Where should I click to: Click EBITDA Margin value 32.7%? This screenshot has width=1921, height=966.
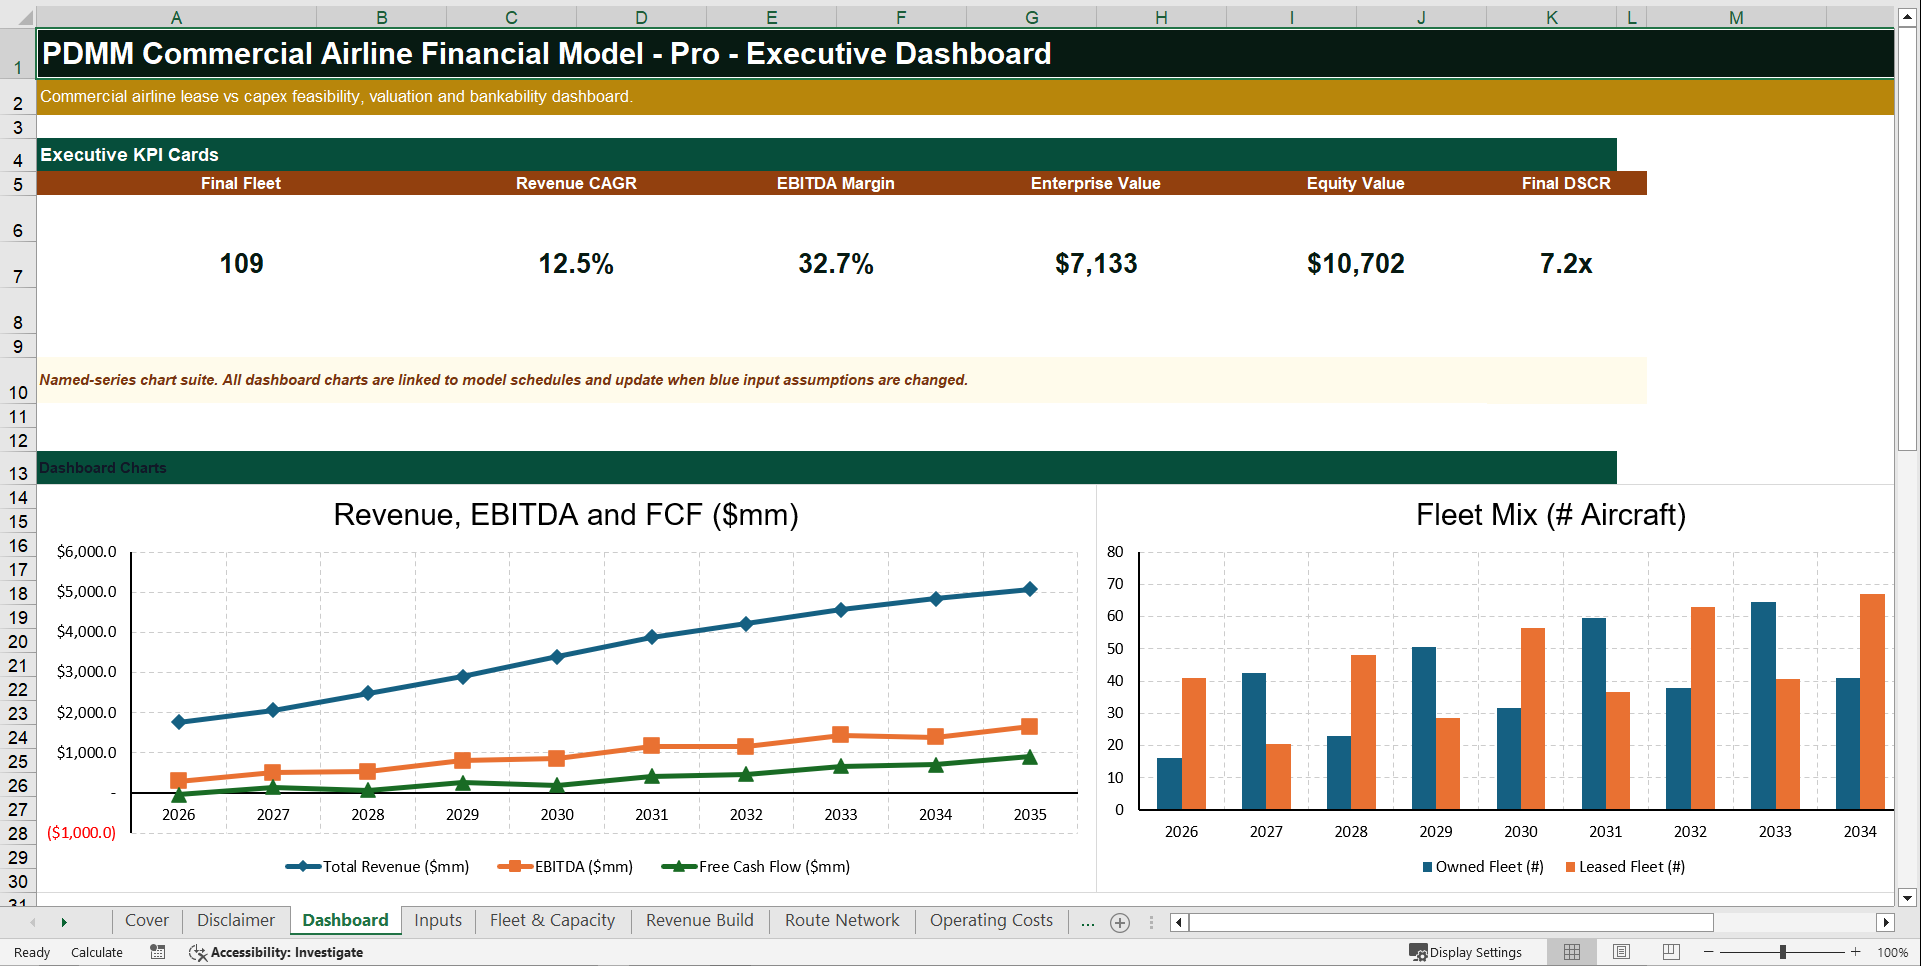click(836, 264)
